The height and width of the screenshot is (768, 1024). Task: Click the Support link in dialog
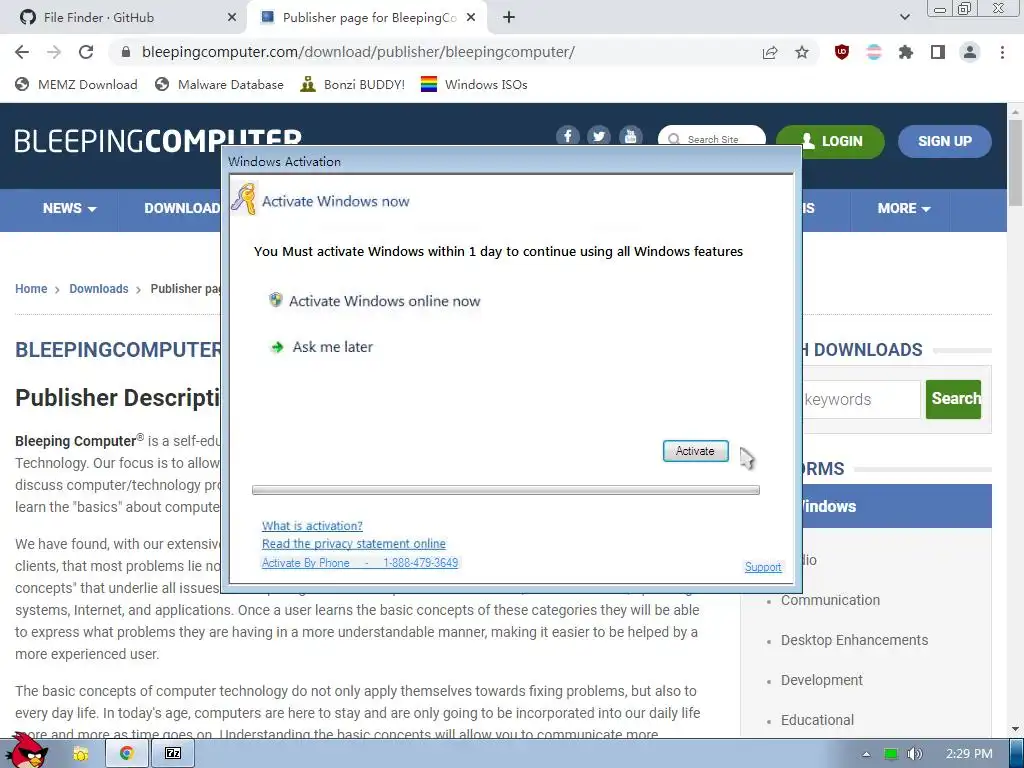(x=763, y=567)
